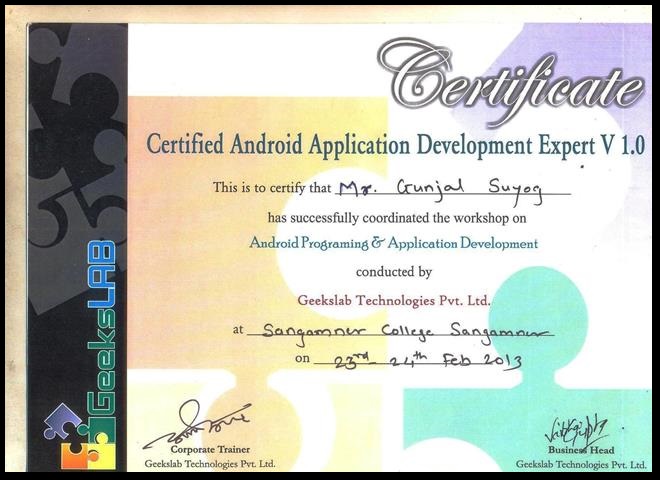Click 'Certified Android Application Development Expert V 1.0' title
This screenshot has height=480, width=660.
pos(395,146)
